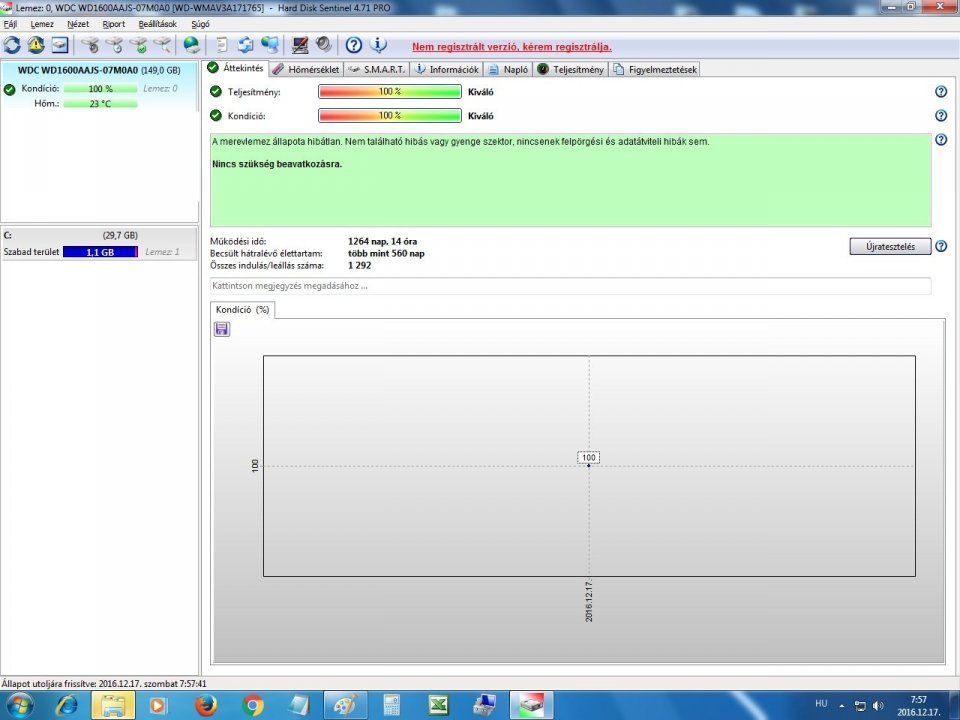Save the Kondíció graph with floppy icon
This screenshot has width=960, height=720.
point(222,329)
